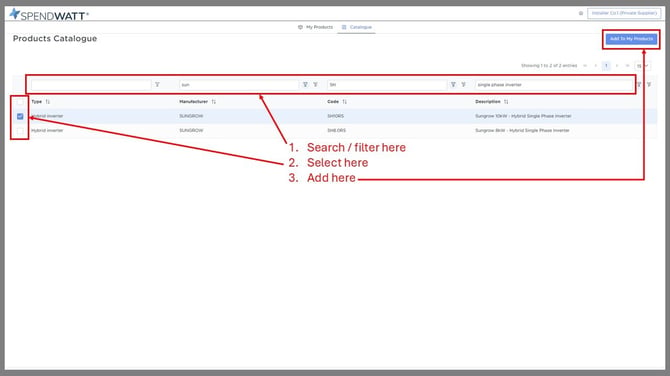Open Installer Co1 (Private Supplier) account button
The image size is (670, 376).
624,13
